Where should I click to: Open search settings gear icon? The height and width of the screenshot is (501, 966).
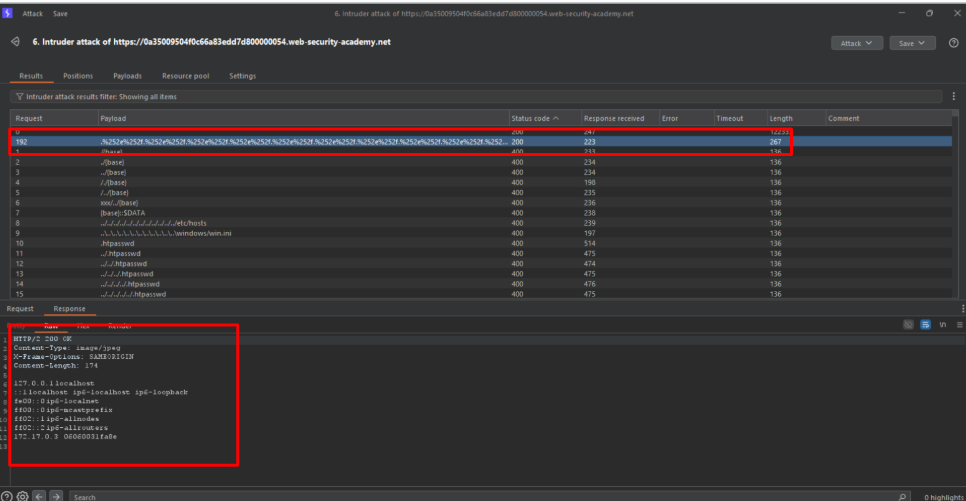22,496
